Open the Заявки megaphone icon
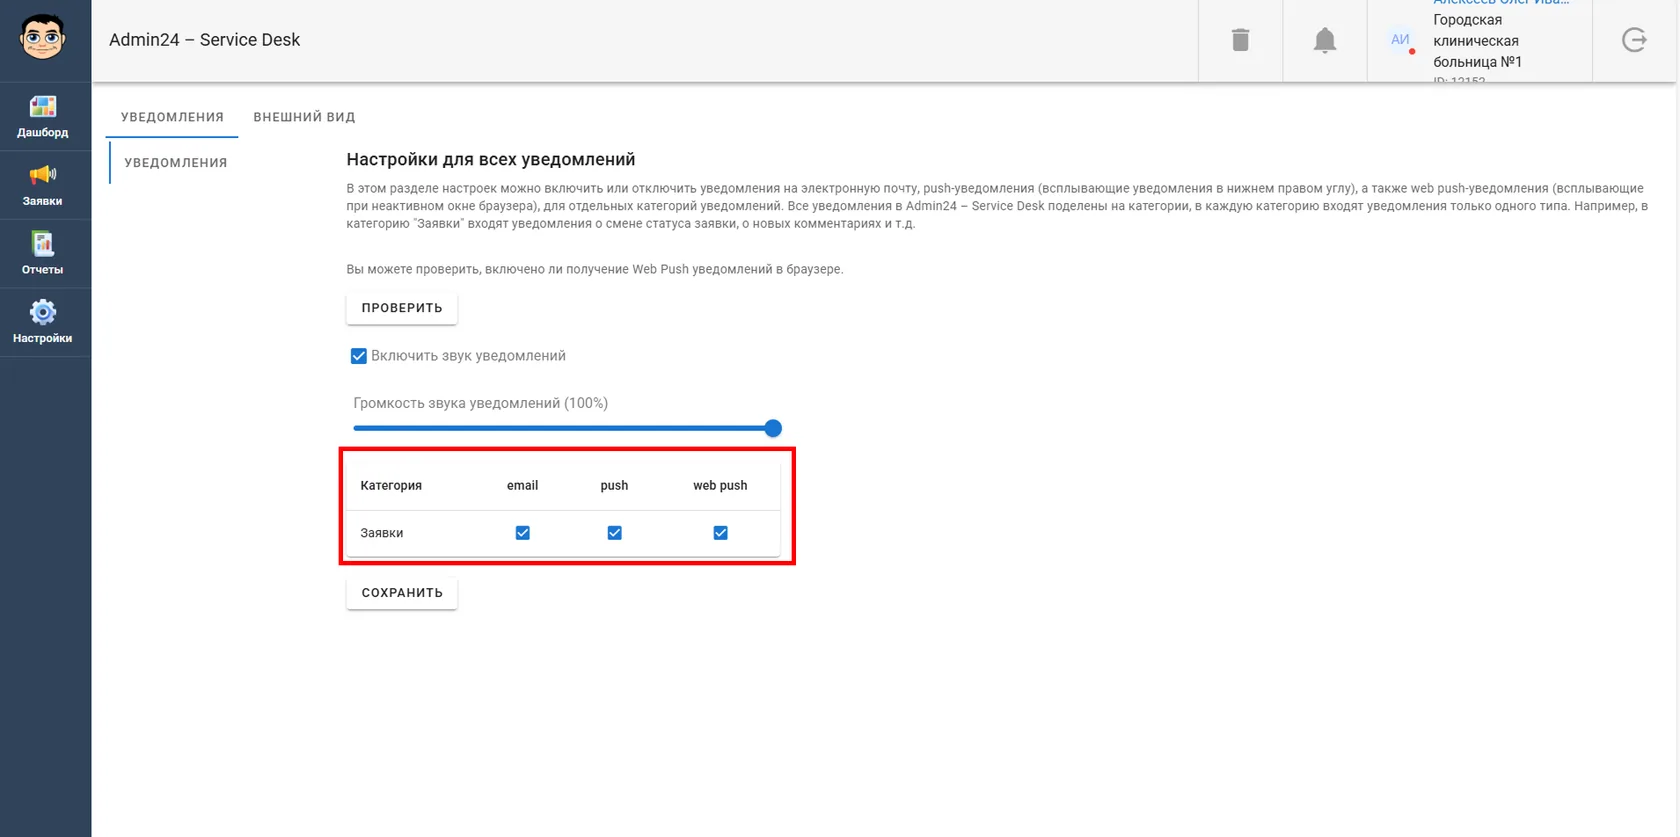The width and height of the screenshot is (1680, 837). 43,175
